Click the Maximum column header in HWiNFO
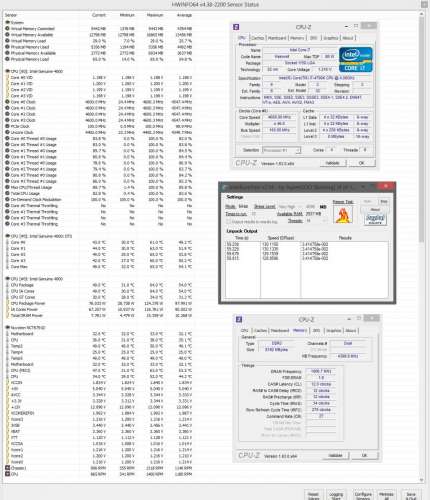The image size is (430, 500). [x=155, y=15]
